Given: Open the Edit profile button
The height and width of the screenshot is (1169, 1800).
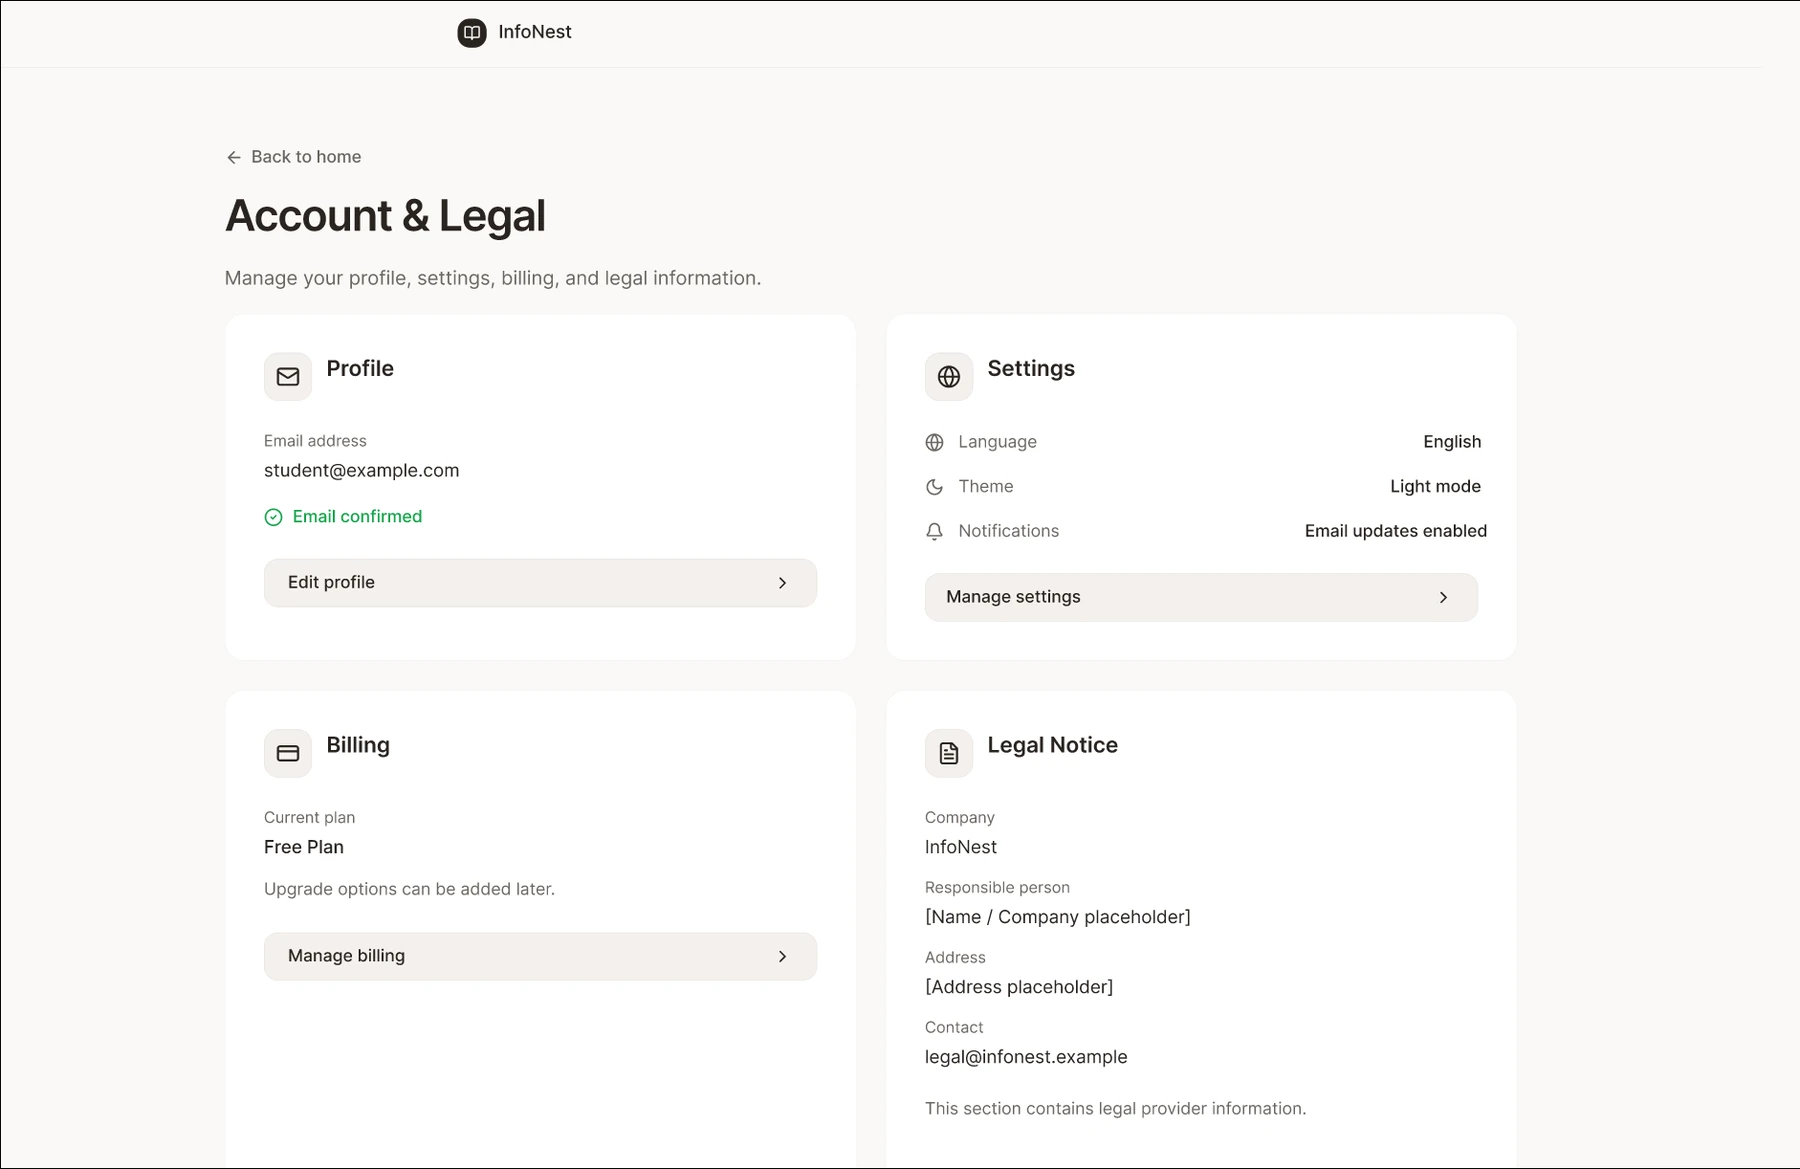Looking at the screenshot, I should click(540, 583).
